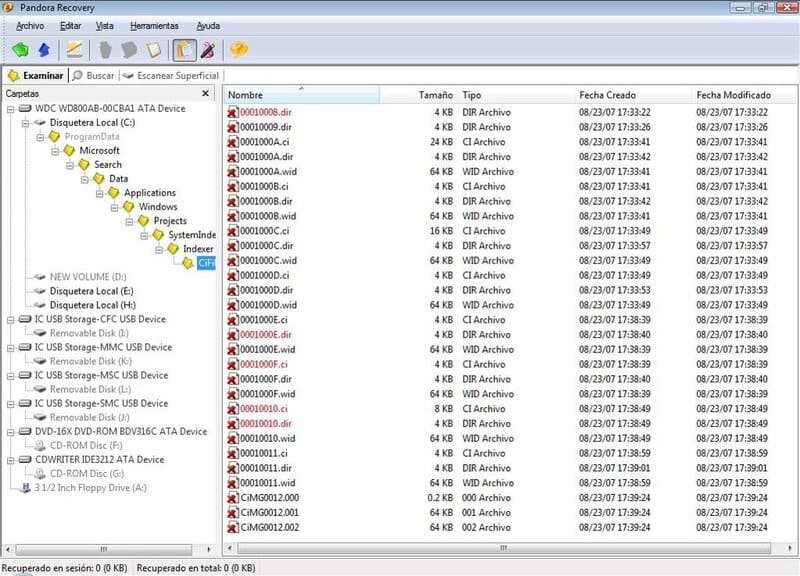Toggle the highlighted clipboard toolbar button
Viewport: 800px width, 576px height.
click(x=184, y=49)
